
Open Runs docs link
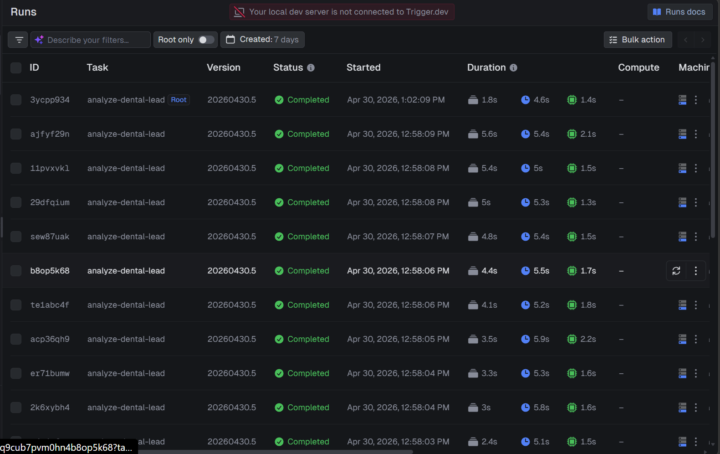tap(679, 12)
